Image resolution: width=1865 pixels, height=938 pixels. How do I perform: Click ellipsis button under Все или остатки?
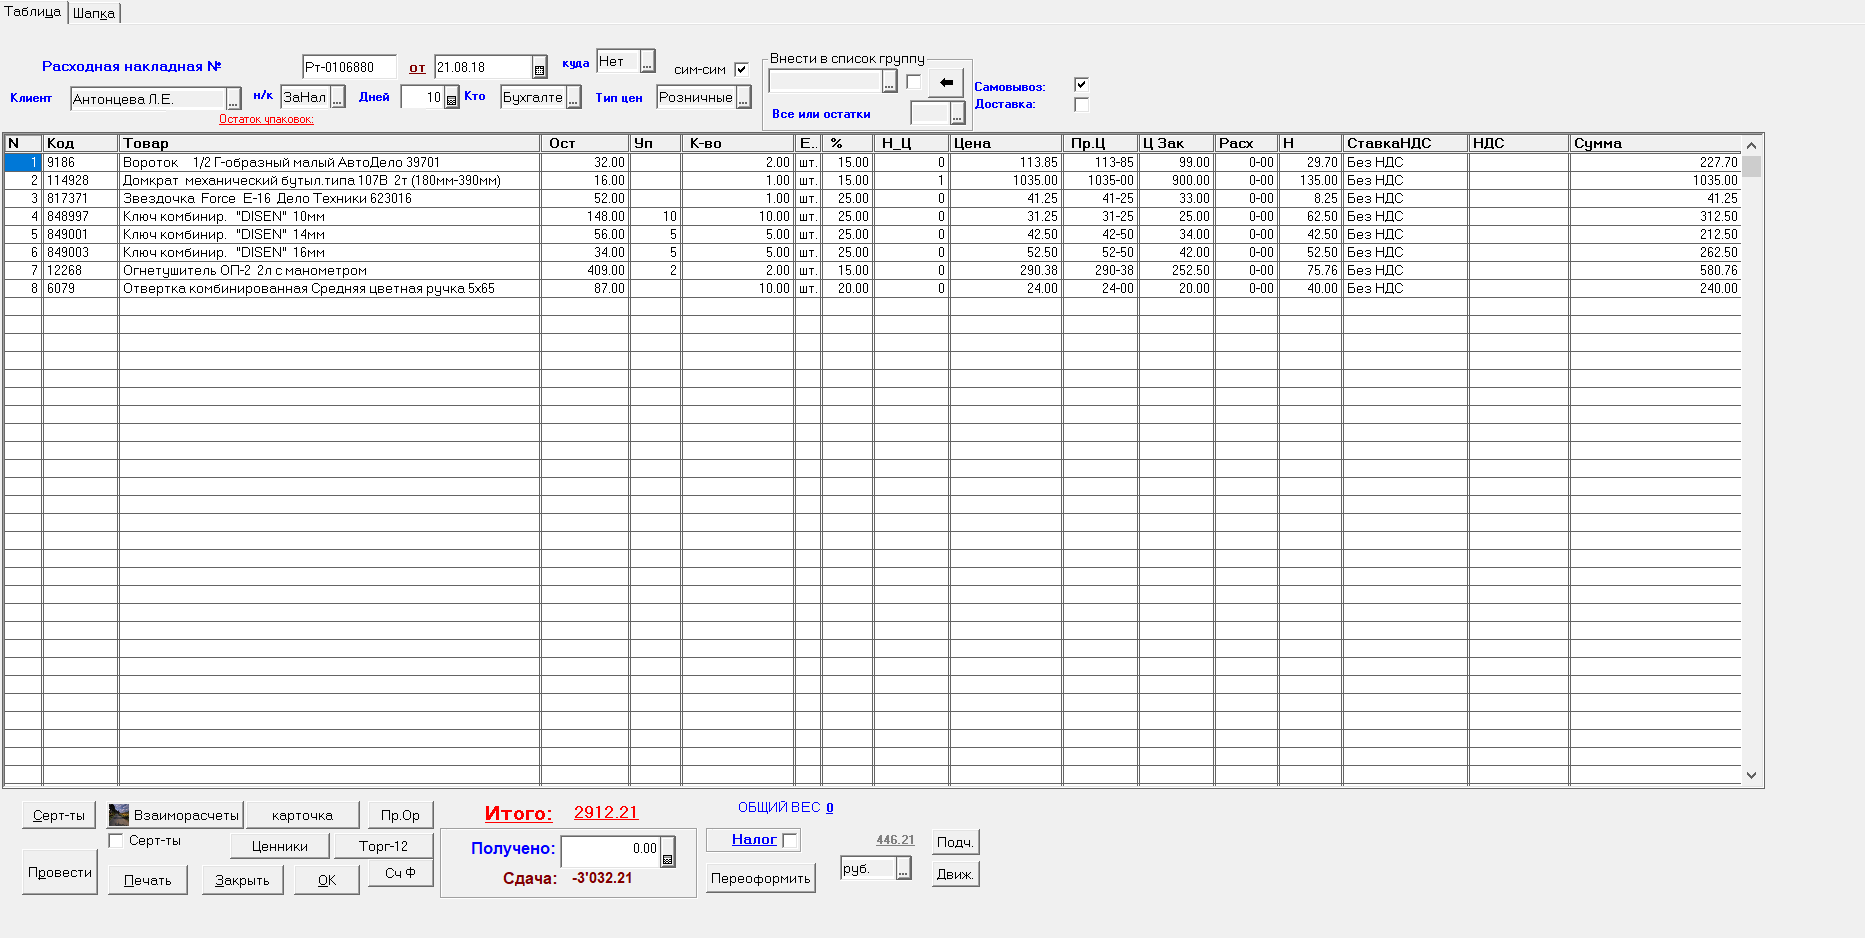[x=957, y=114]
